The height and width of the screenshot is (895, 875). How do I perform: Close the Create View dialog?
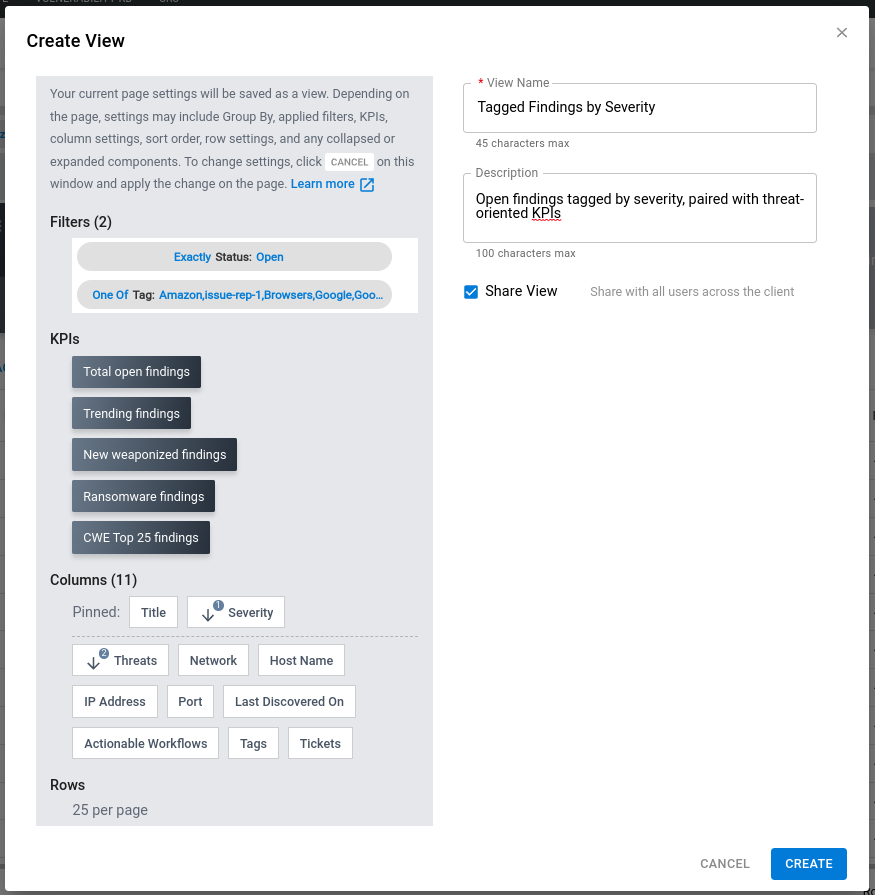pyautogui.click(x=842, y=32)
